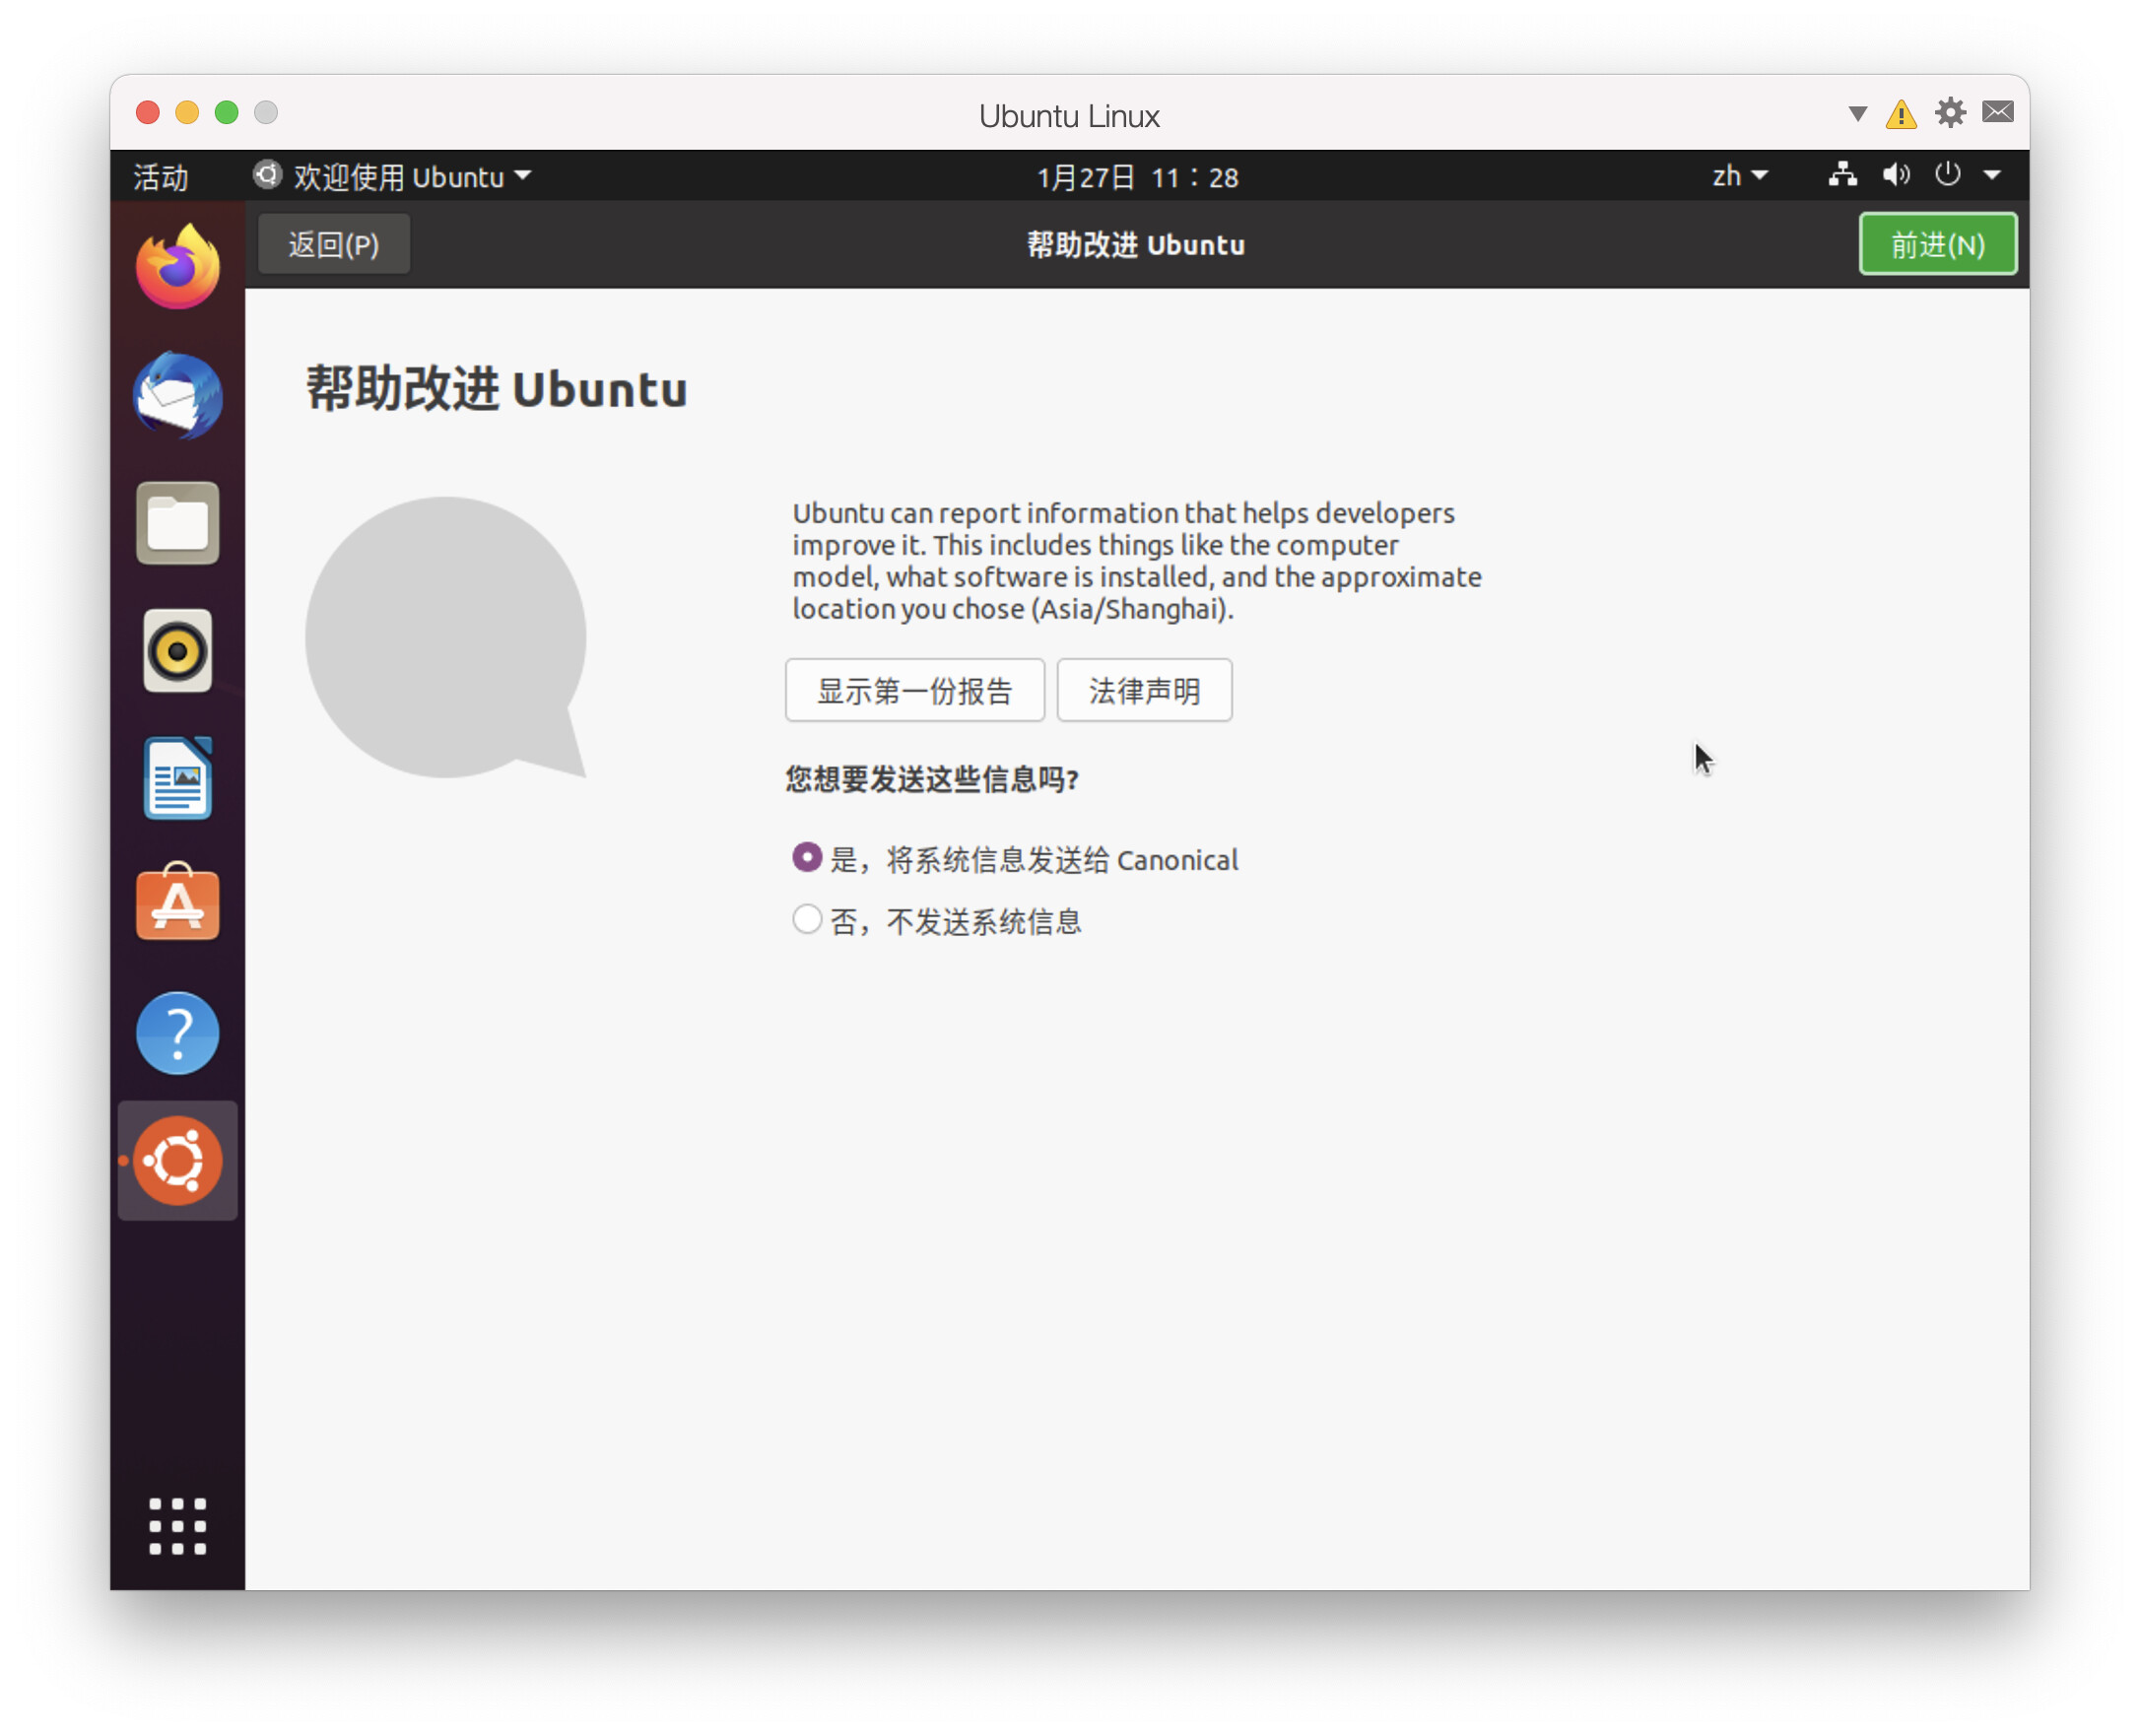Screen dimensions: 2140x1736
Task: Click the 返回(P) back button
Action: (x=334, y=244)
